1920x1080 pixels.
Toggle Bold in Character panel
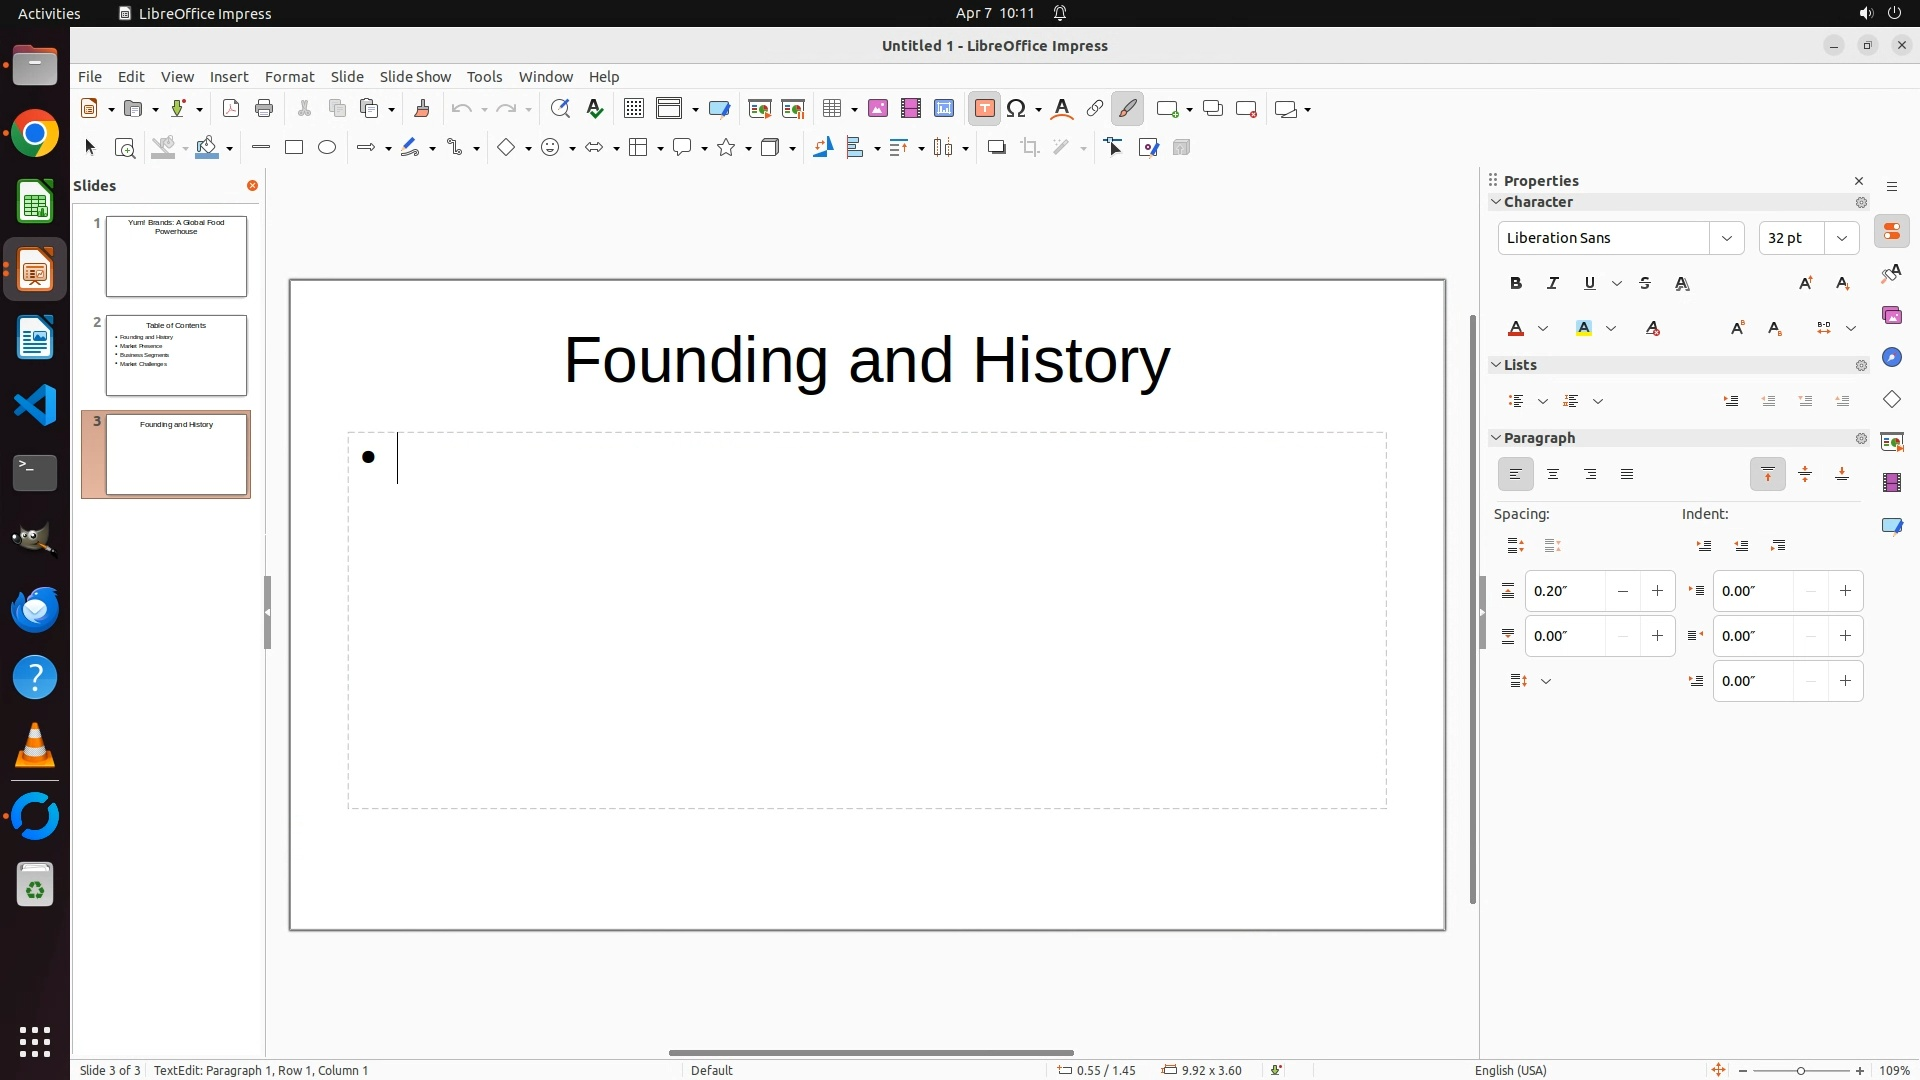click(1516, 284)
